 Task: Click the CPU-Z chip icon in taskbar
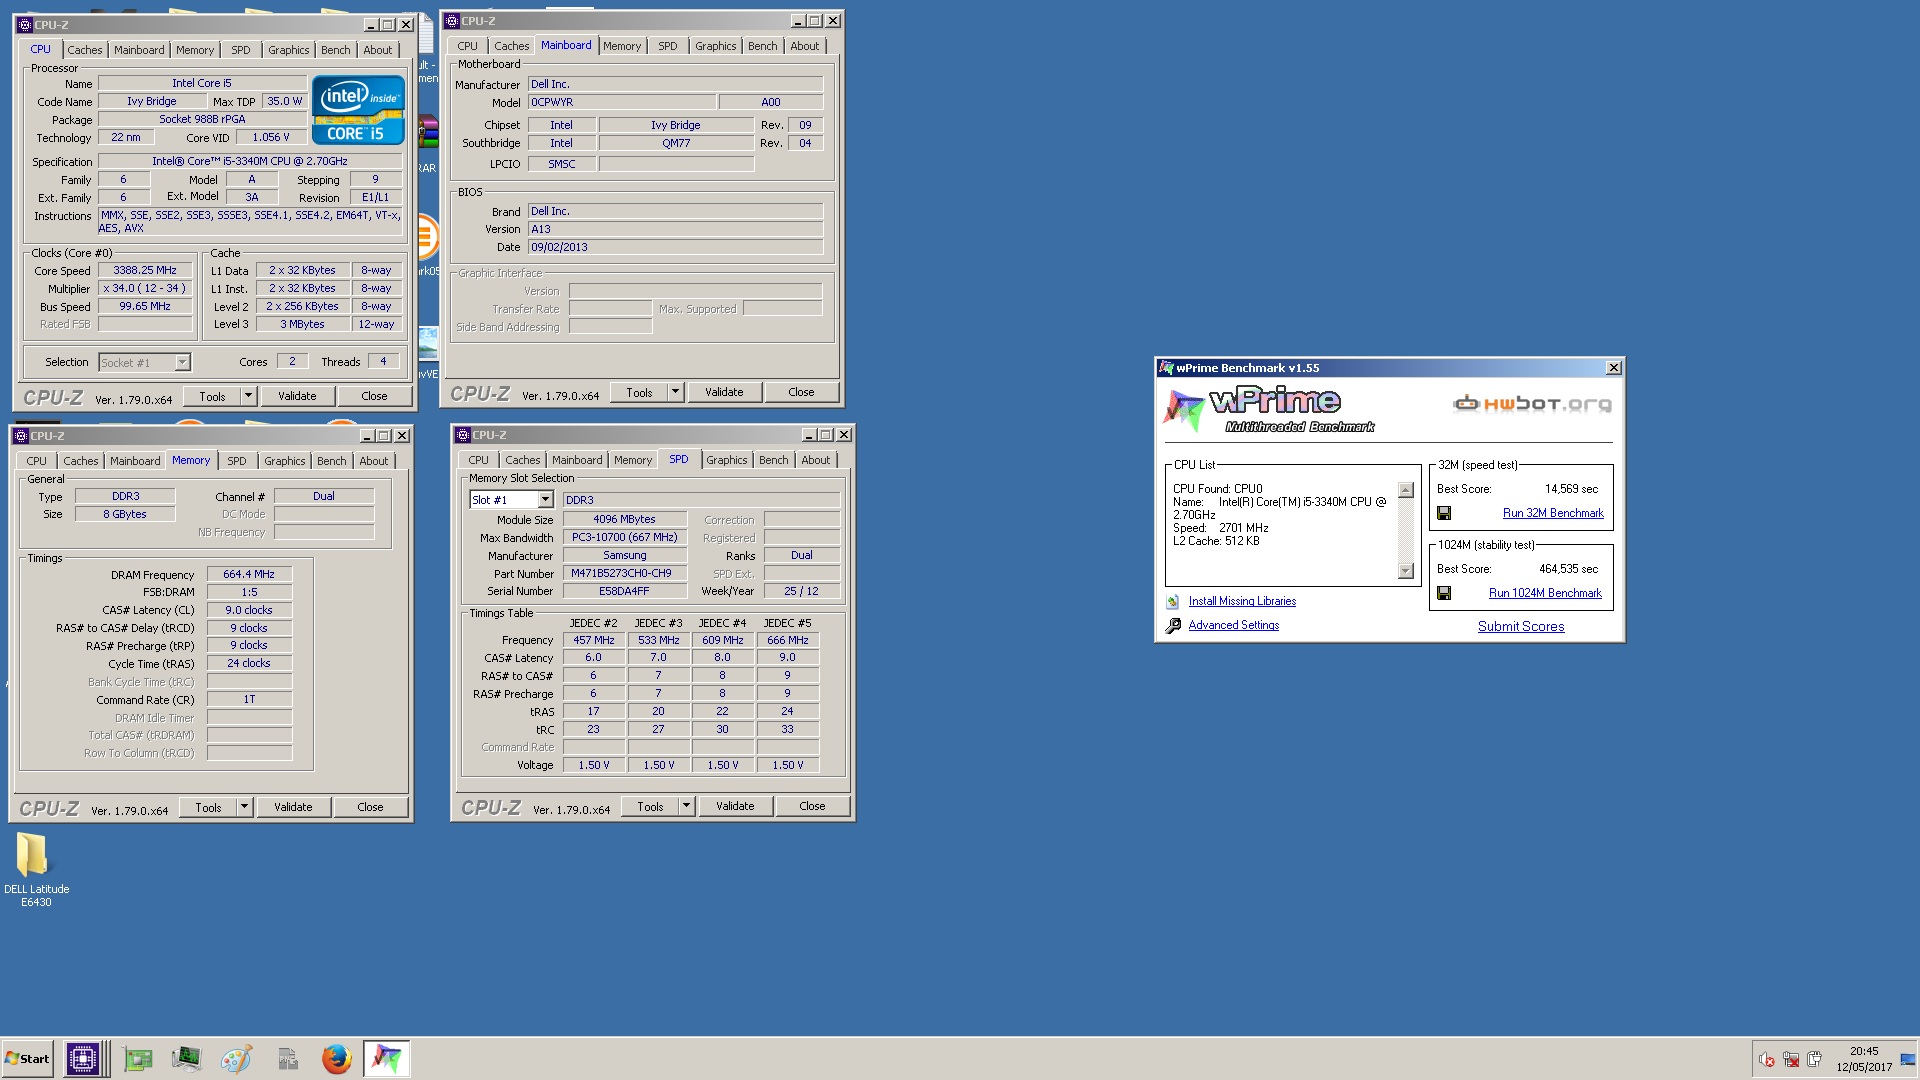pyautogui.click(x=82, y=1058)
